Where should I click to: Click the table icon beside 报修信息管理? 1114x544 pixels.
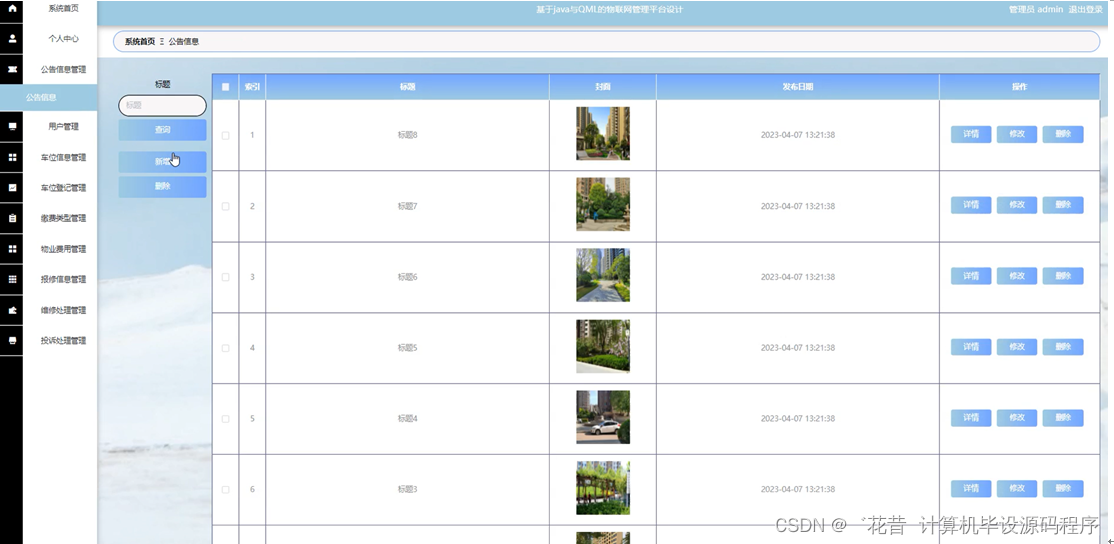pos(12,279)
